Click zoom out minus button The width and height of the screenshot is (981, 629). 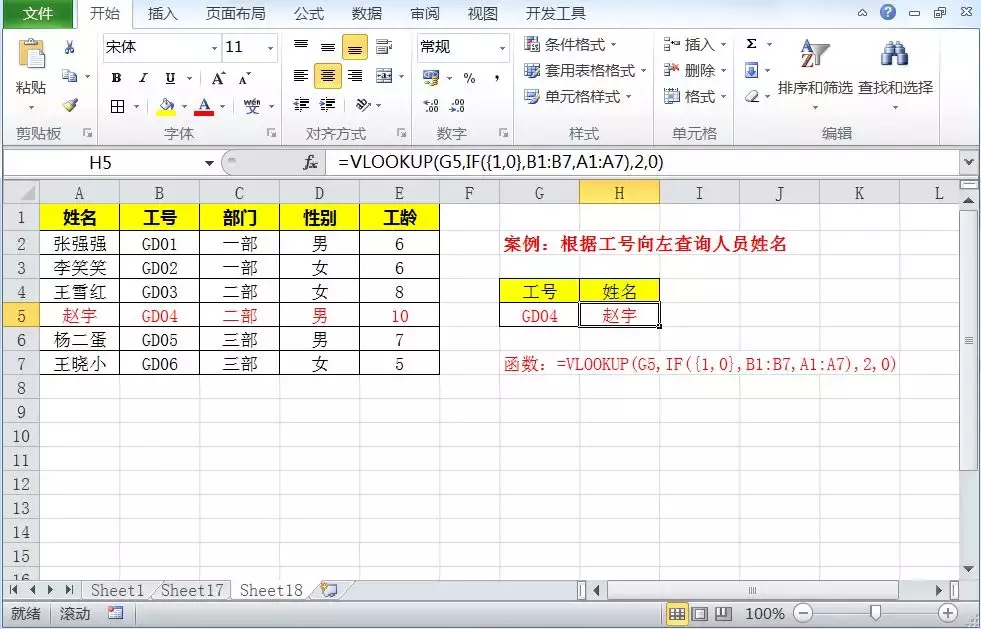pos(803,613)
